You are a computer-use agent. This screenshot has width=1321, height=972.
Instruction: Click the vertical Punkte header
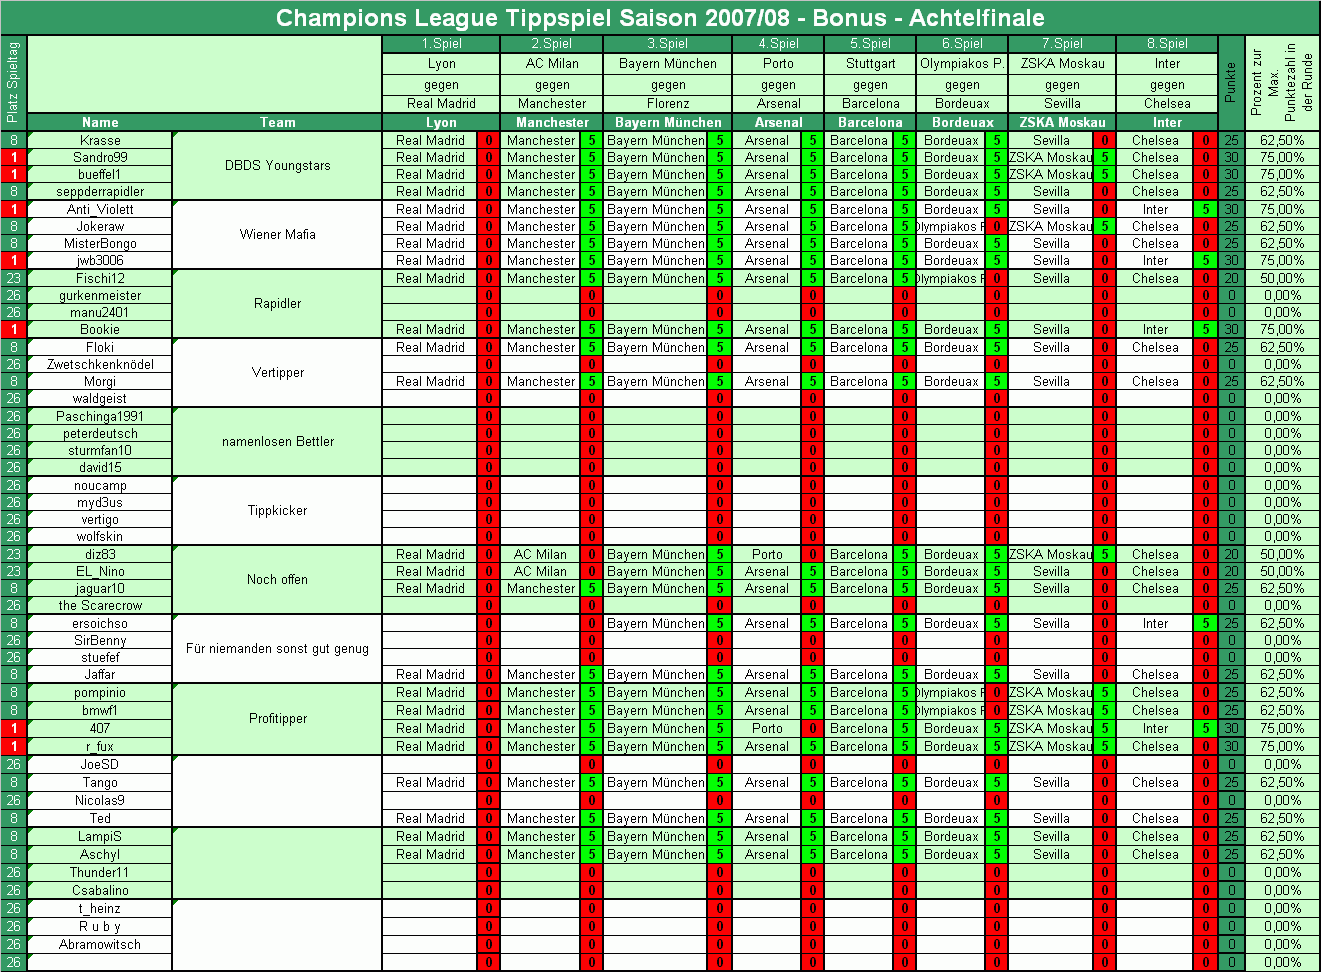coord(1231,83)
